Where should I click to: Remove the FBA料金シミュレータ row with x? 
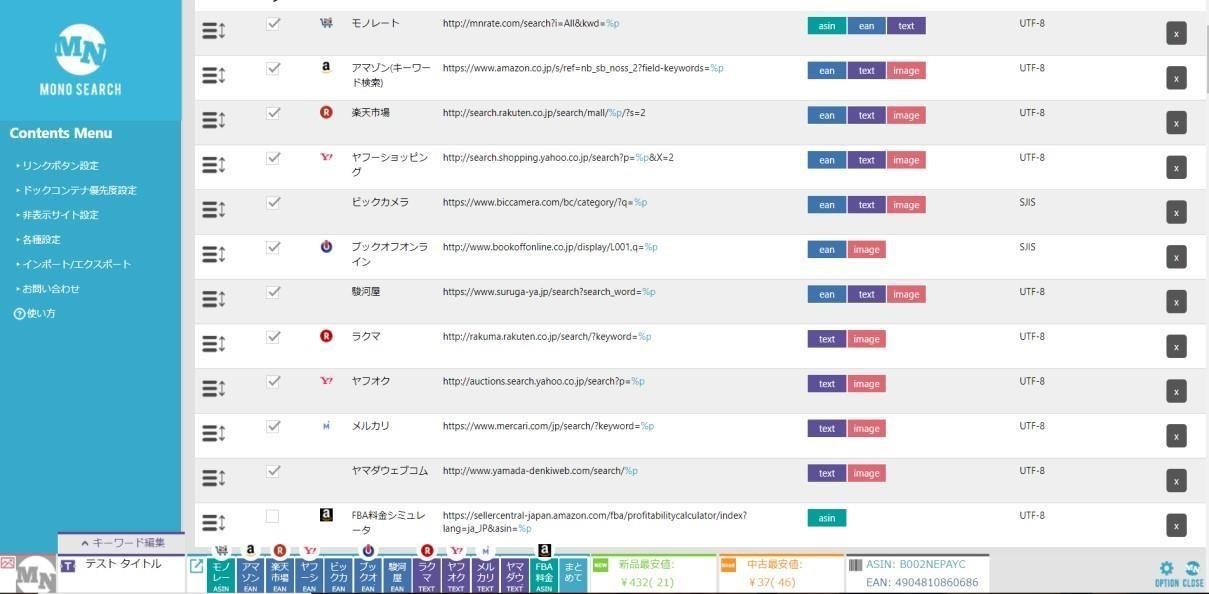coord(1176,525)
